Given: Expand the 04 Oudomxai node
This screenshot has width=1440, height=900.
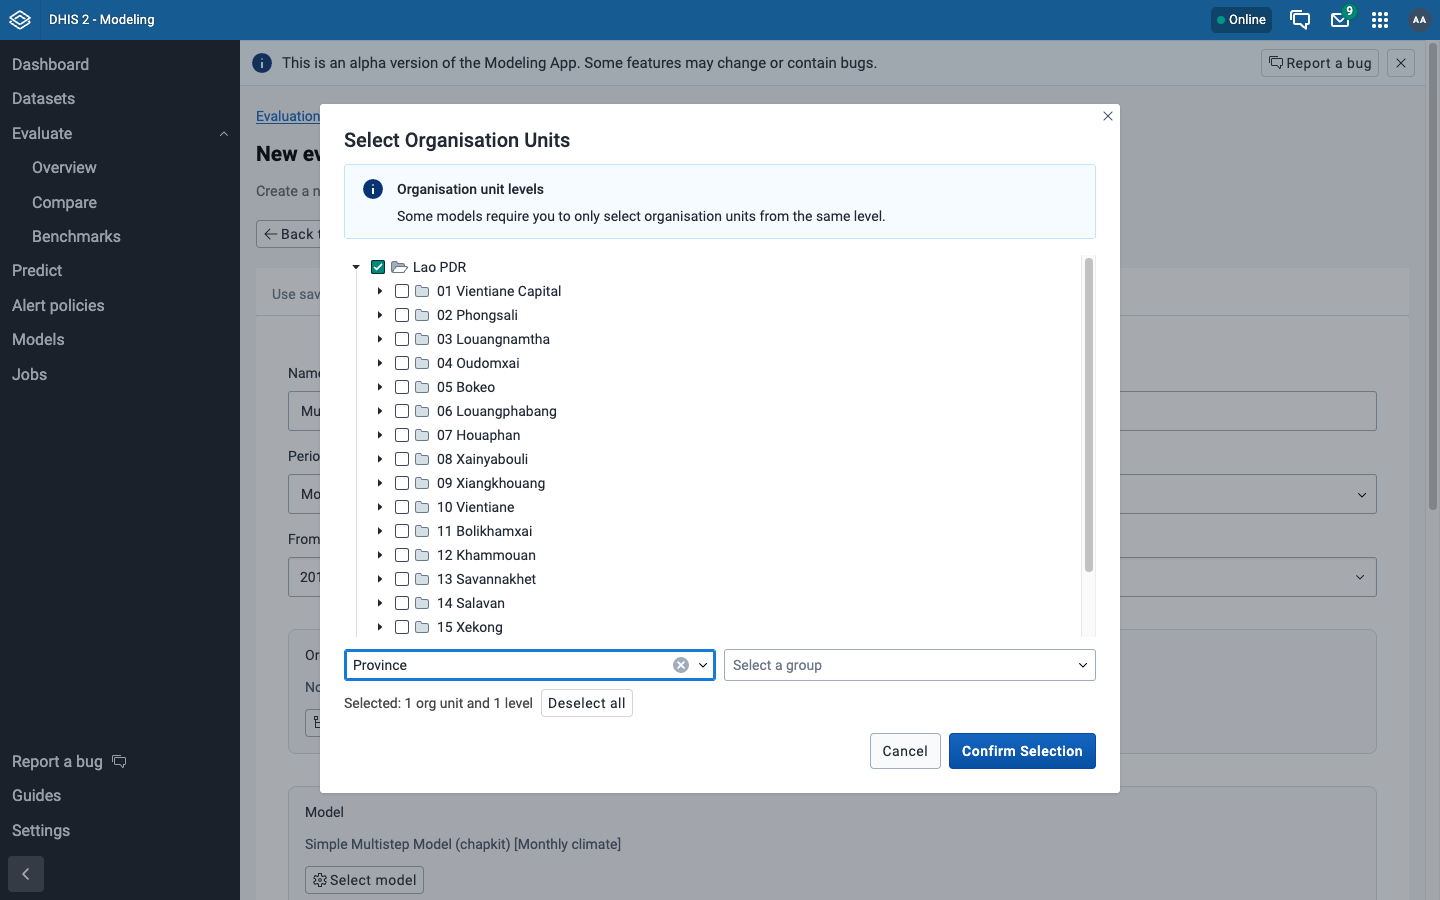Looking at the screenshot, I should coord(380,363).
